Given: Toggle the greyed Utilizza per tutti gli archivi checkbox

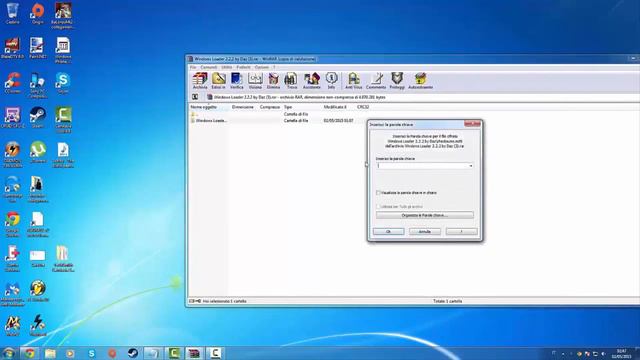Looking at the screenshot, I should 378,207.
